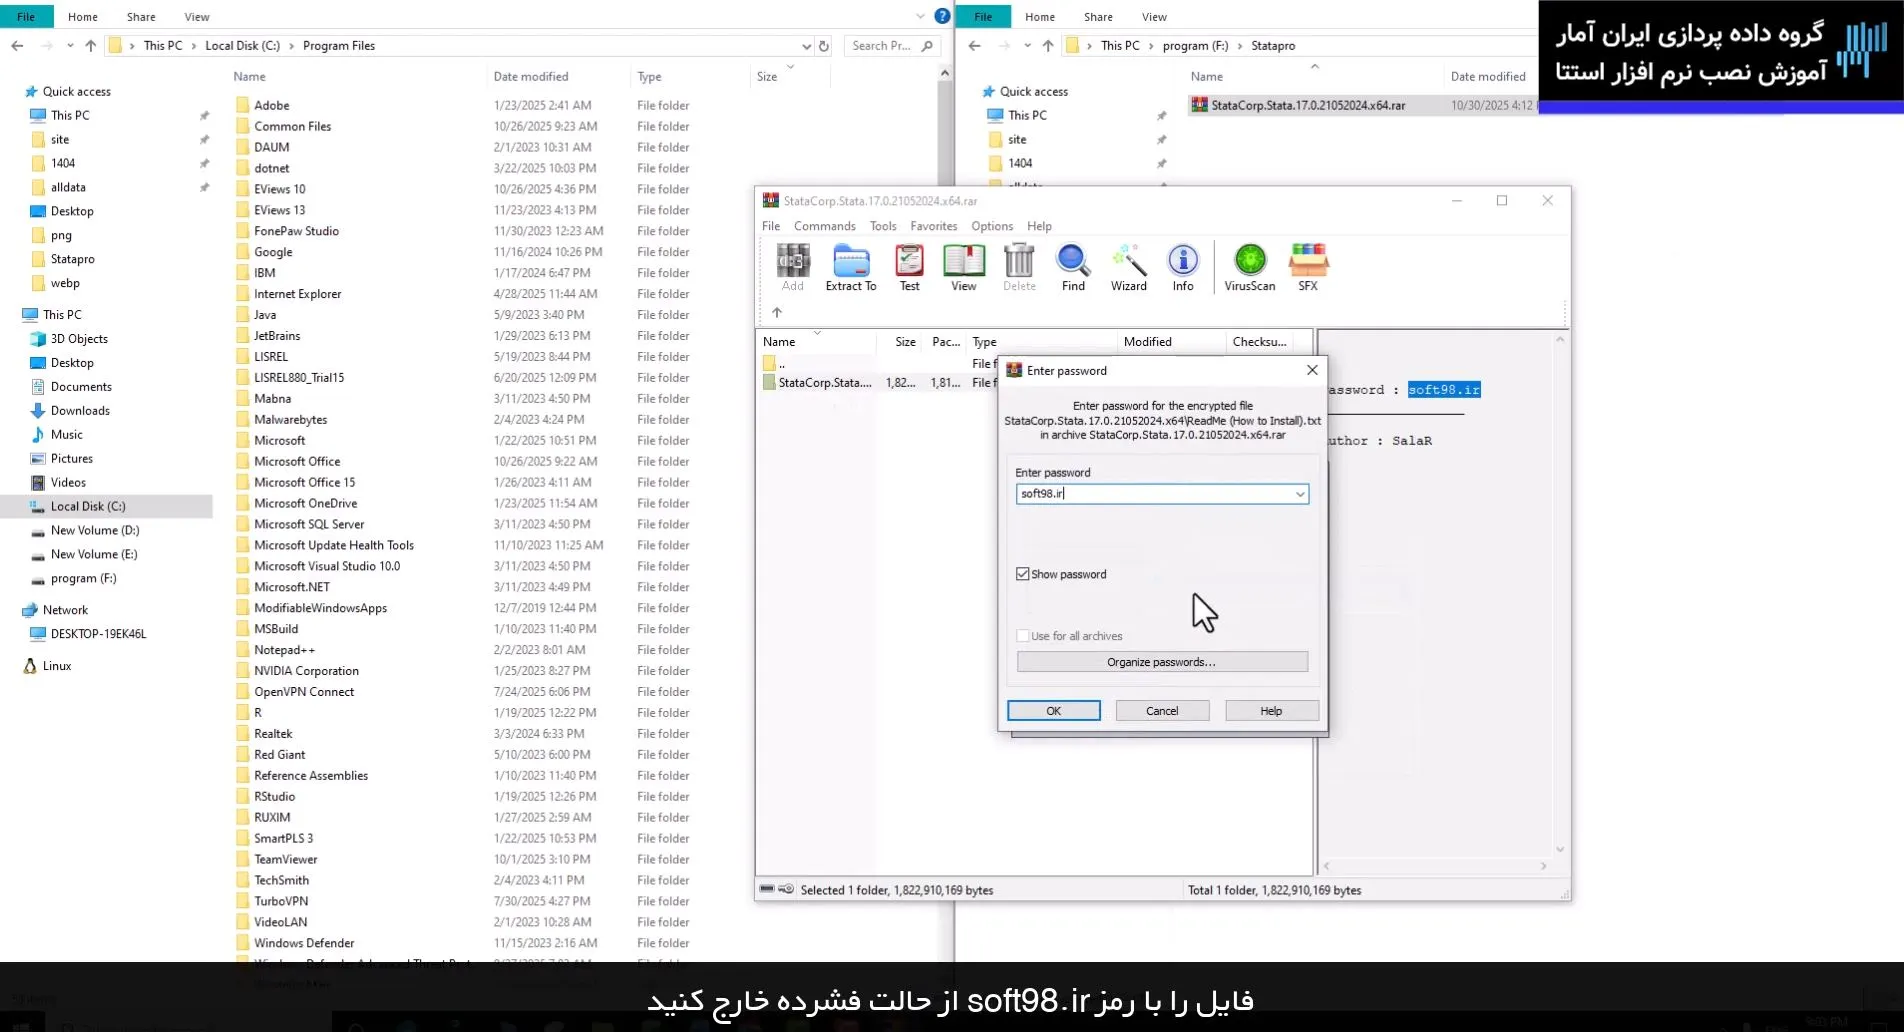Switch to the View tab in Explorer
Viewport: 1904px width, 1032px height.
pos(196,16)
